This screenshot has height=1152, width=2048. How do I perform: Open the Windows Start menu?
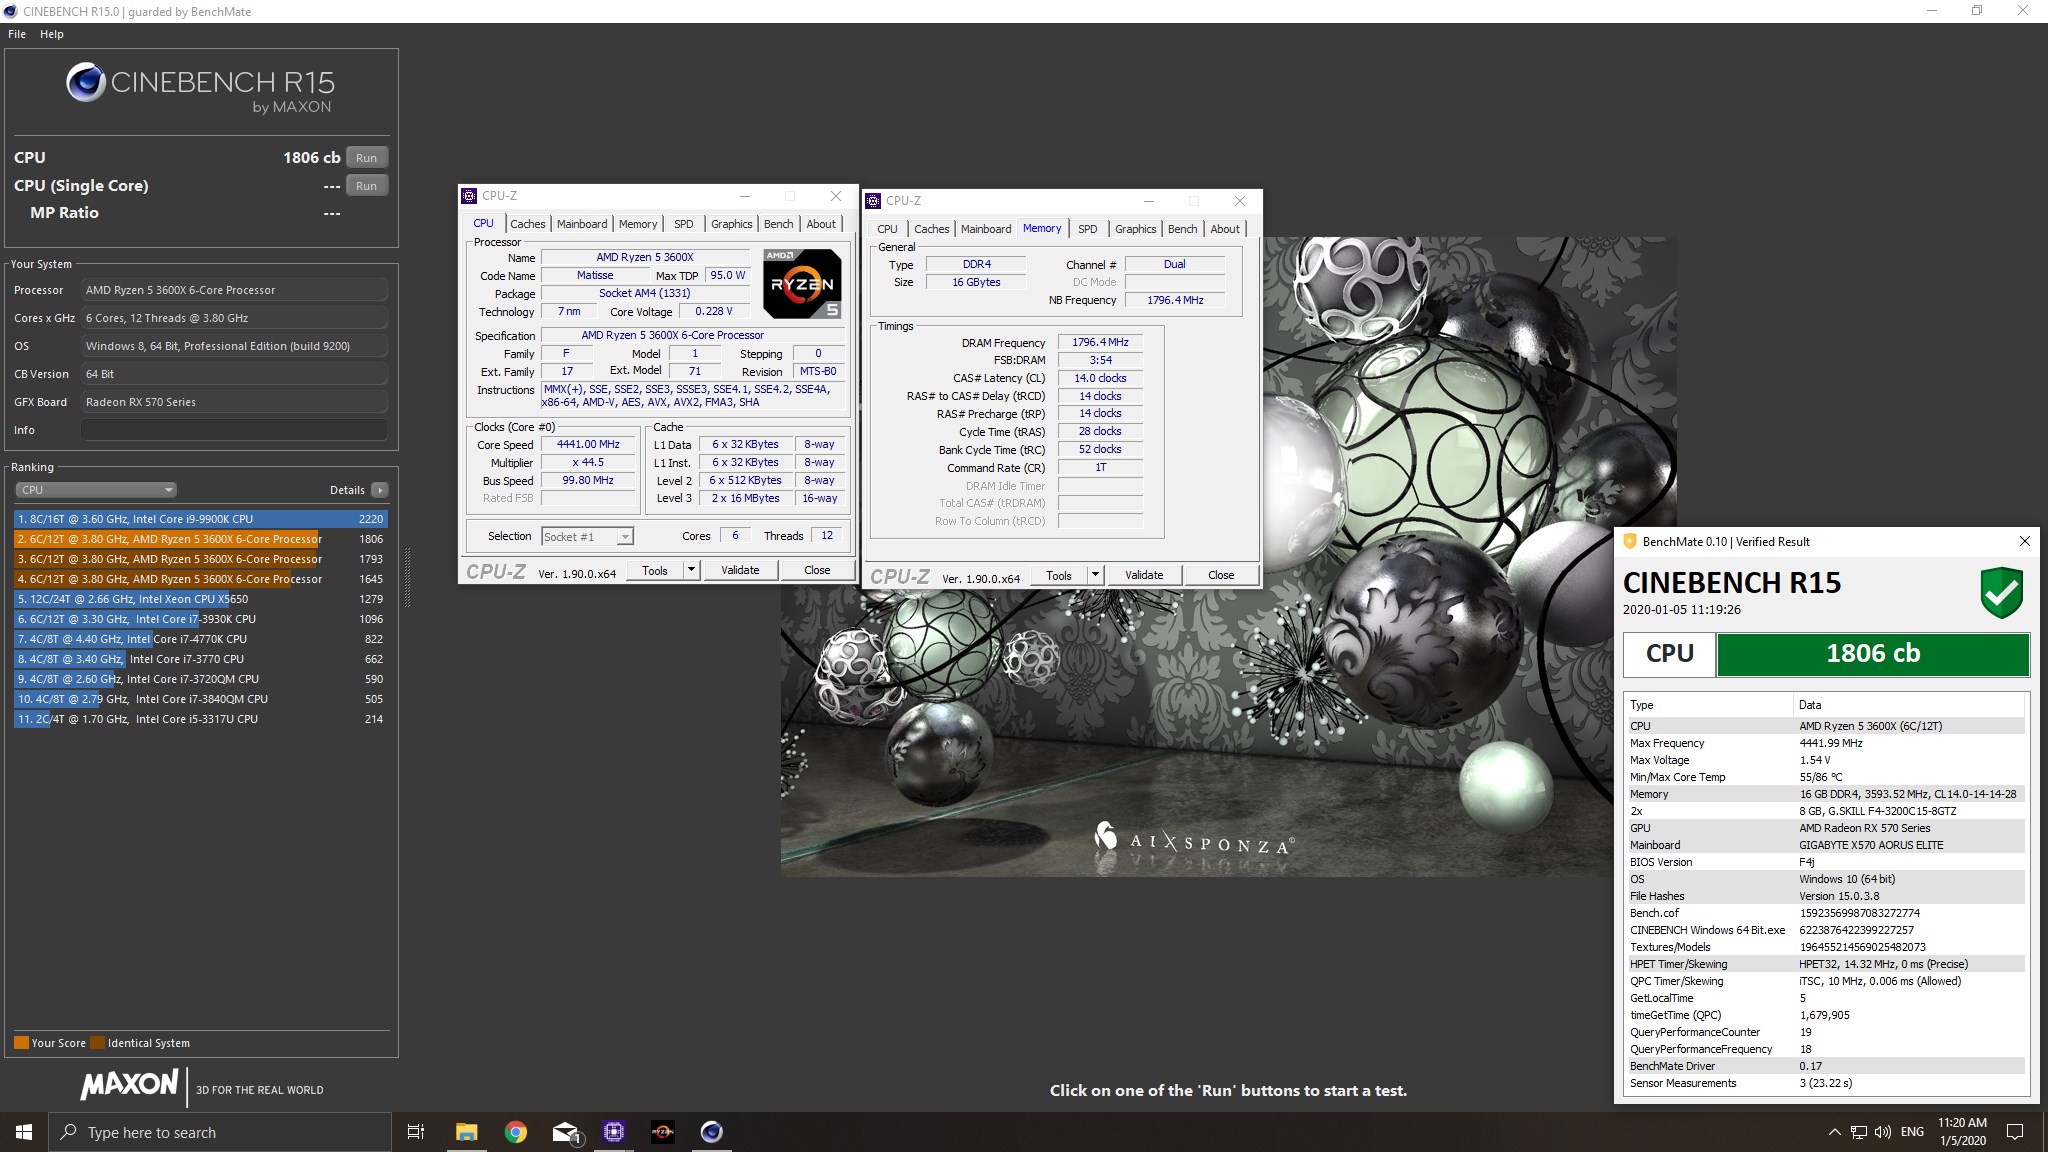tap(24, 1132)
